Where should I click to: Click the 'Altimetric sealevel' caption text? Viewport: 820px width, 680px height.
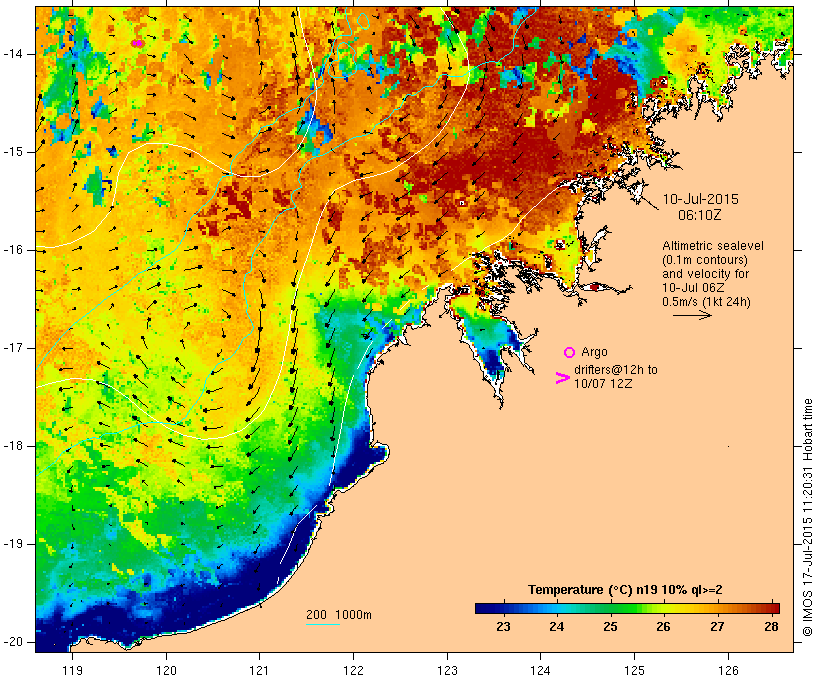pyautogui.click(x=713, y=246)
